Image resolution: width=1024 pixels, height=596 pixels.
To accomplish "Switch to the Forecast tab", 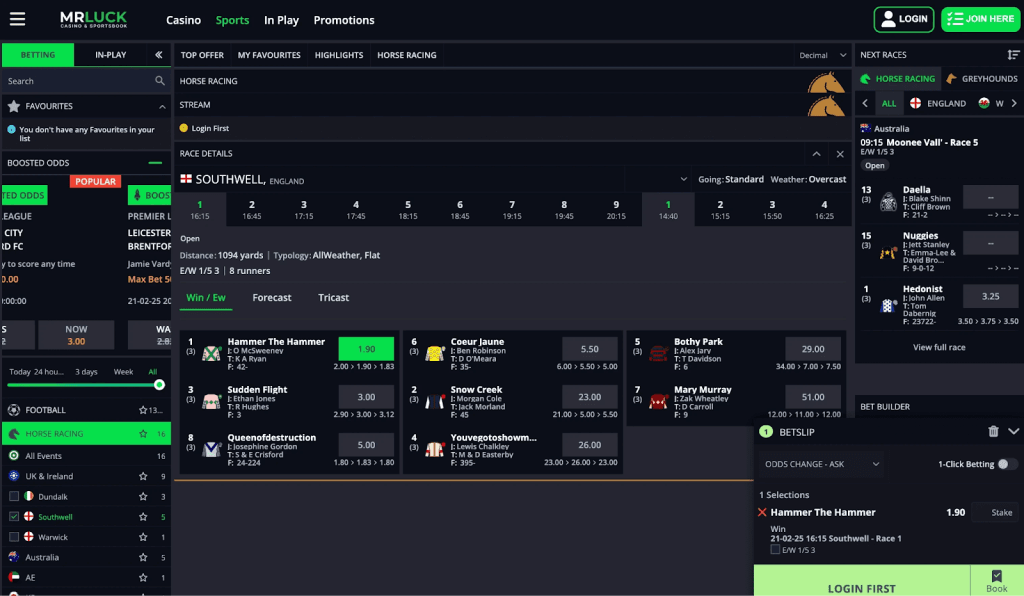I will click(x=272, y=298).
